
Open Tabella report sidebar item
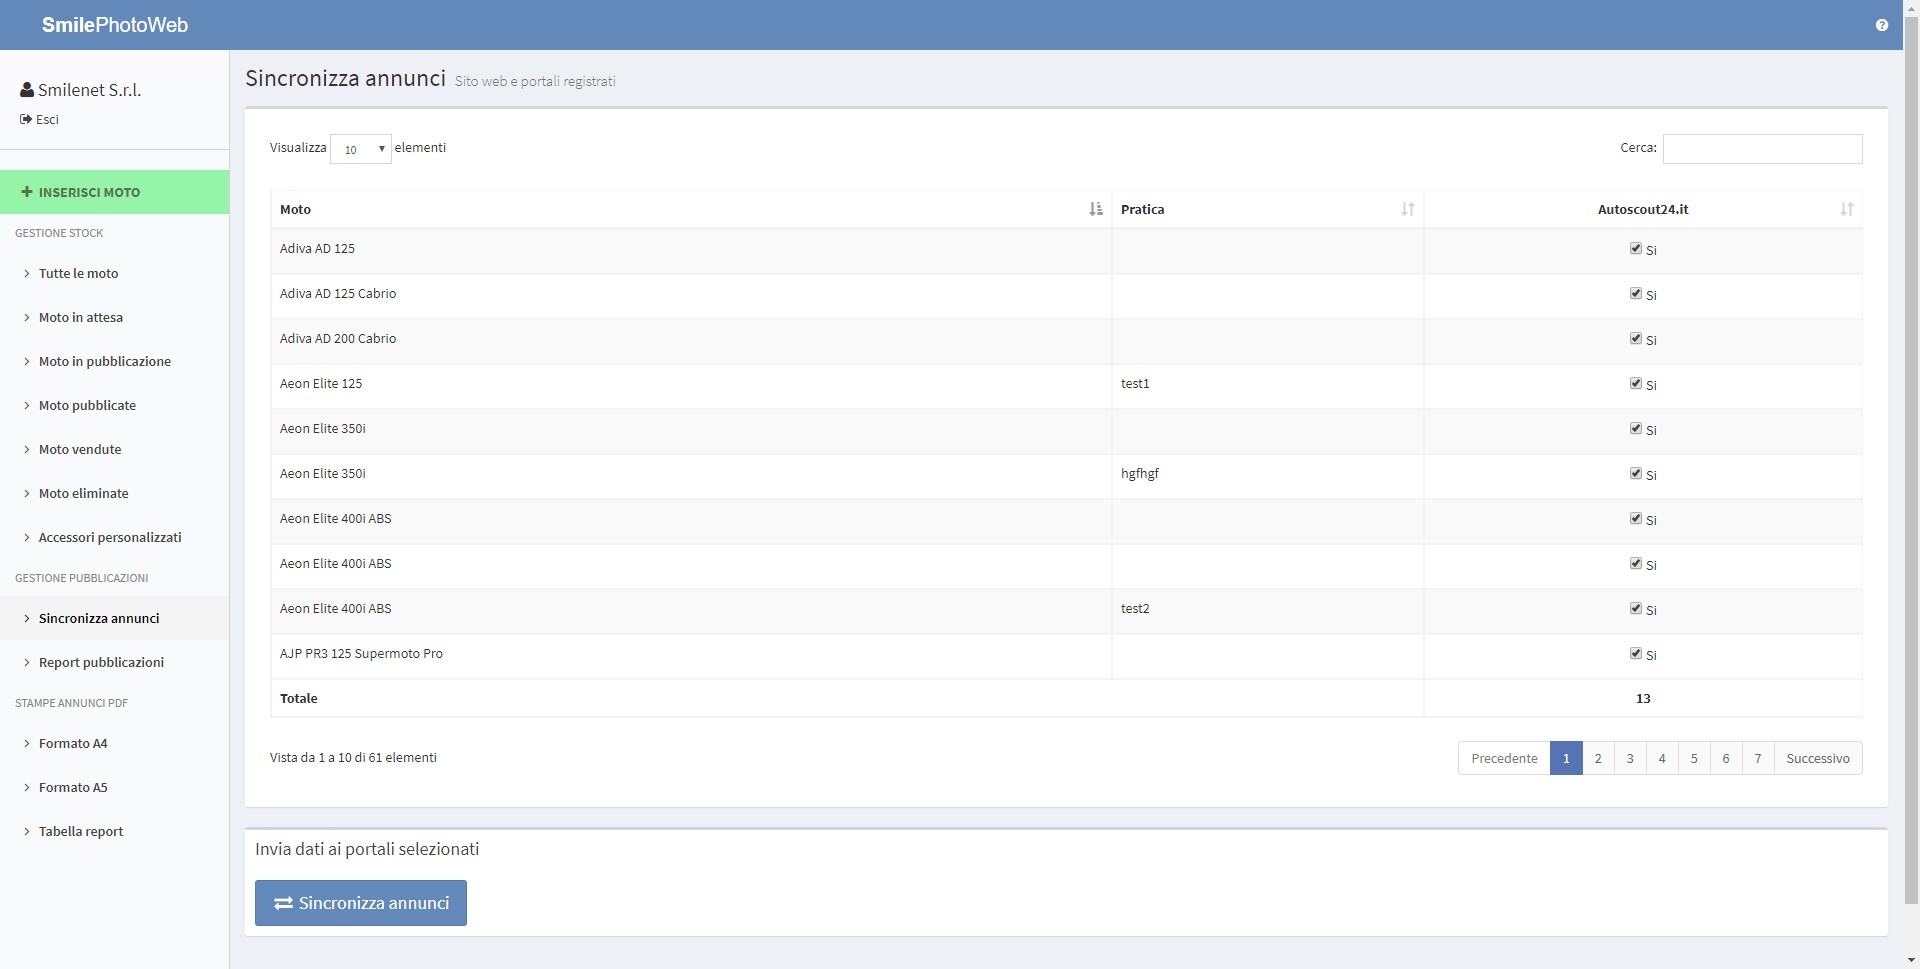click(x=114, y=831)
